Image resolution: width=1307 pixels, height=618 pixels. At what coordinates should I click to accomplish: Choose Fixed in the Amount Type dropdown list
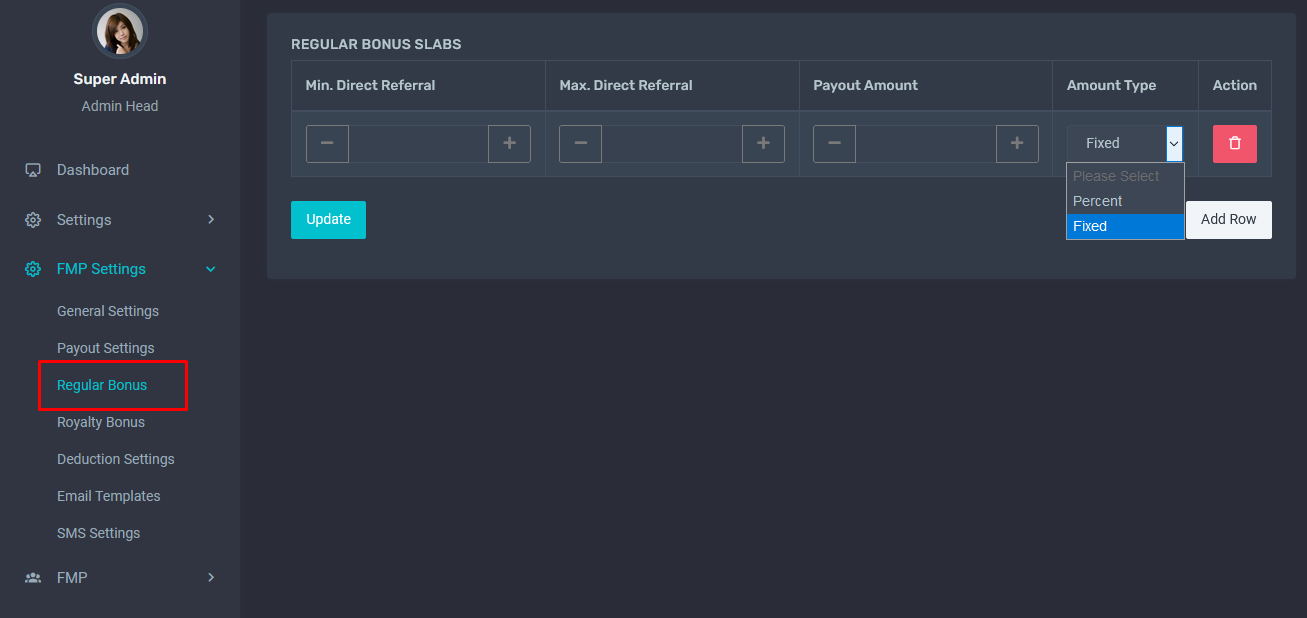(1090, 226)
